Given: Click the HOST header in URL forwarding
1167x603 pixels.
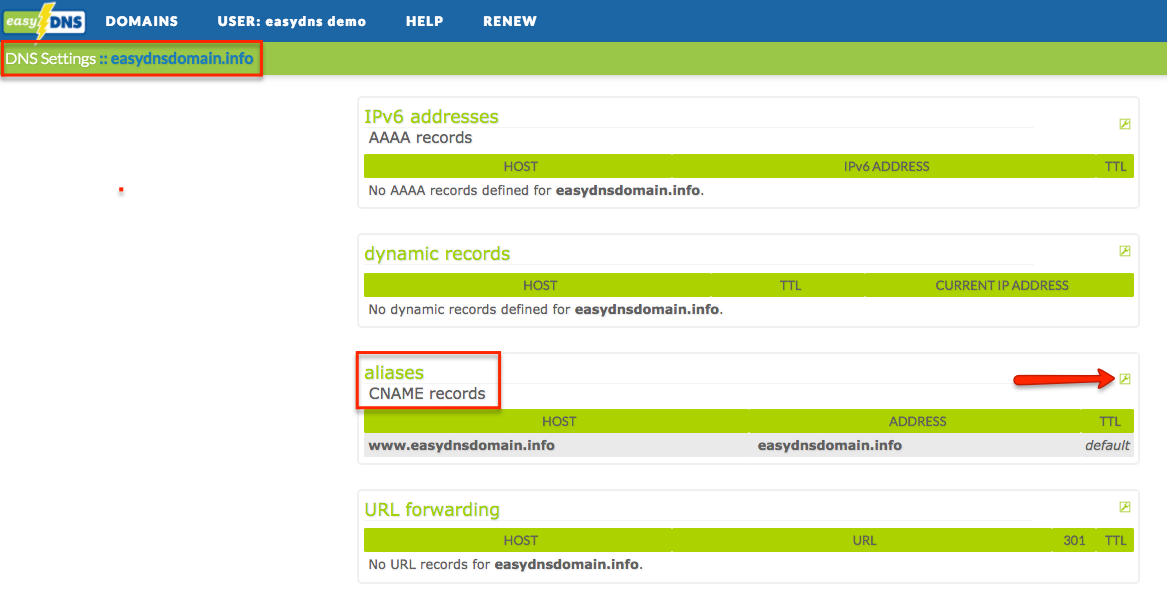Looking at the screenshot, I should click(520, 540).
